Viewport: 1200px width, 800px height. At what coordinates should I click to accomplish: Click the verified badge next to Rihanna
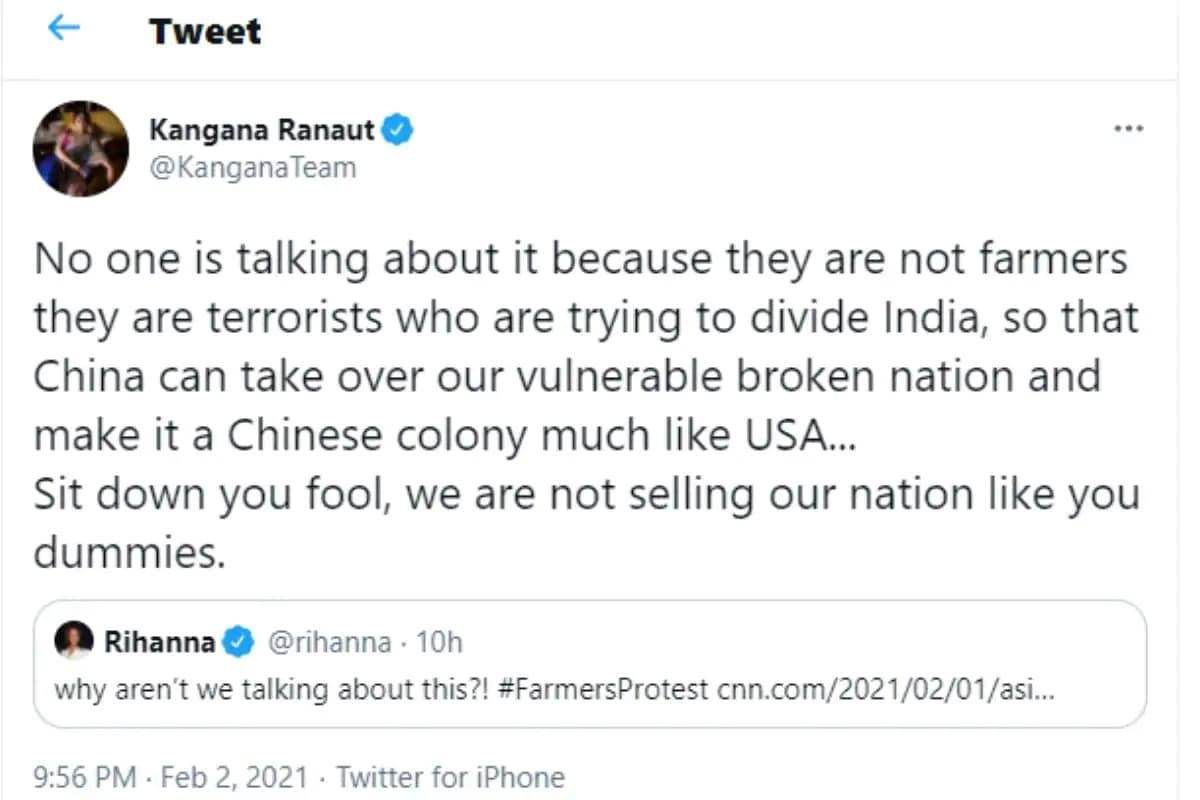238,642
